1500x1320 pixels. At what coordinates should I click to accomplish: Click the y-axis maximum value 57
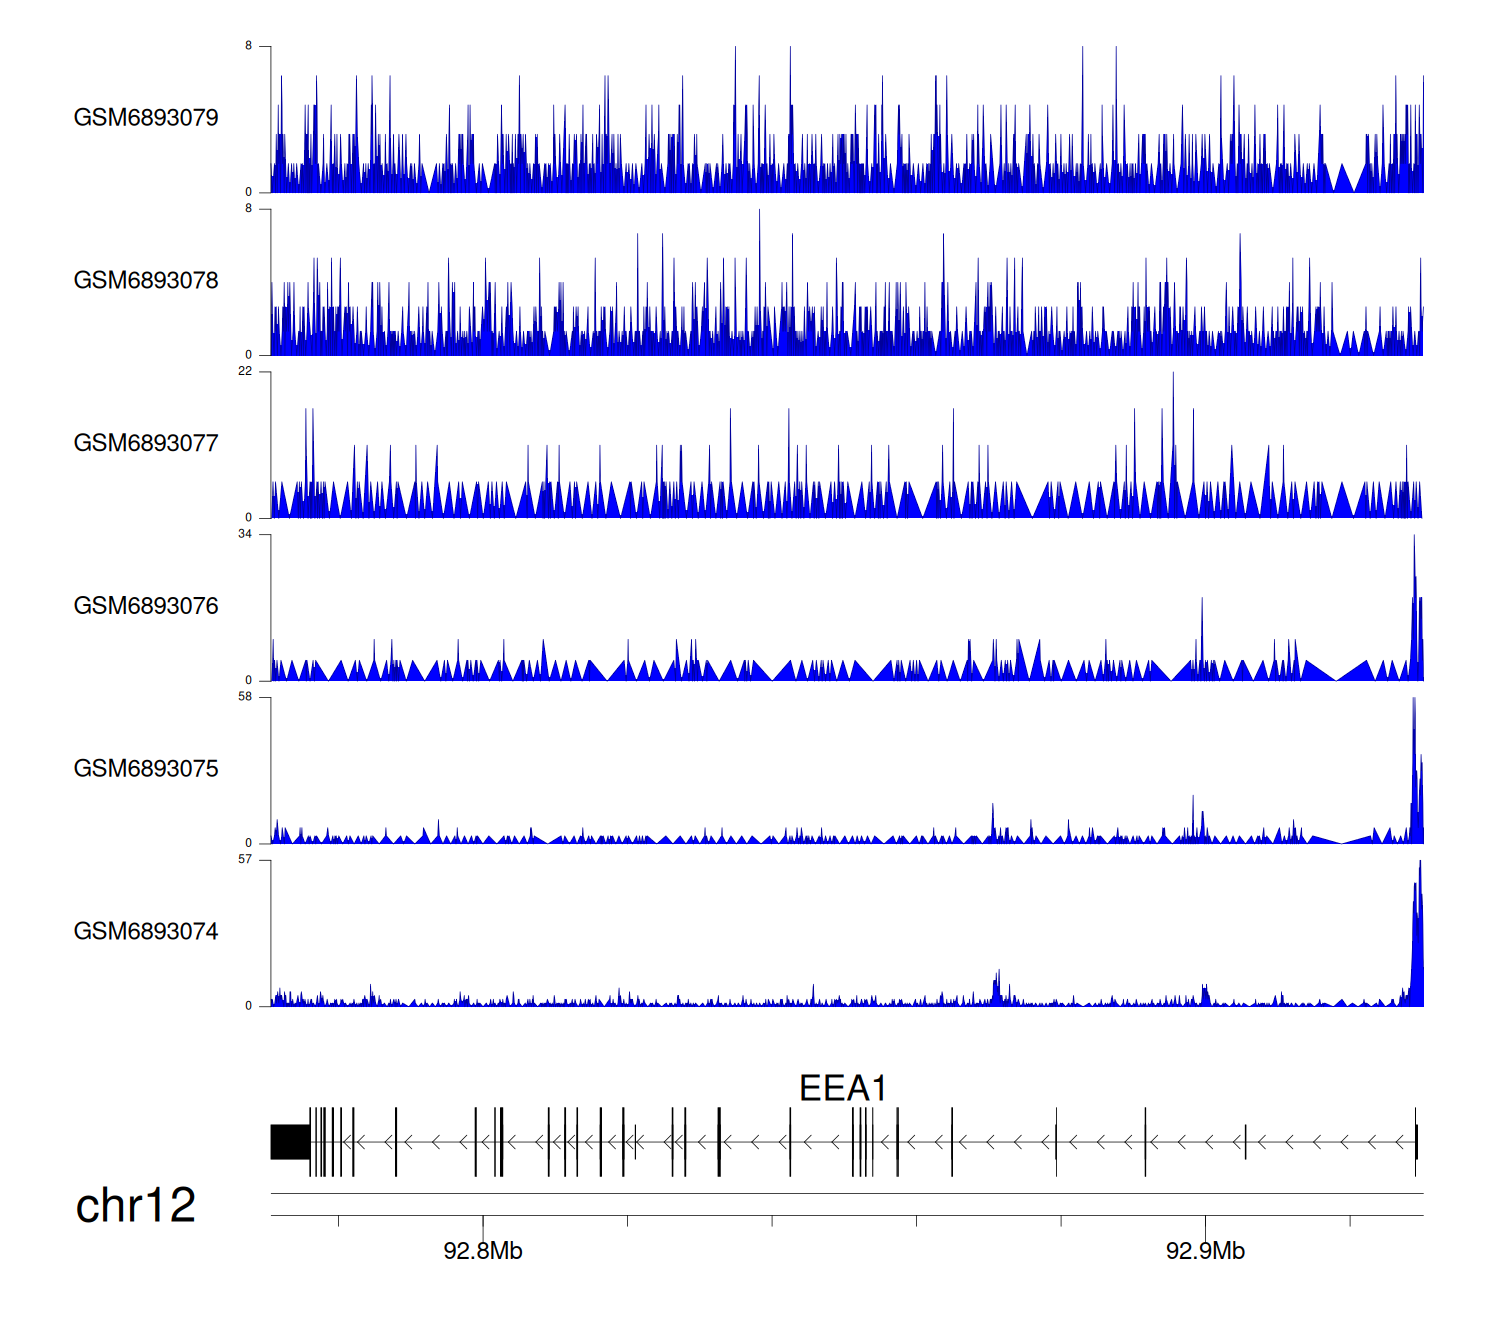245,860
